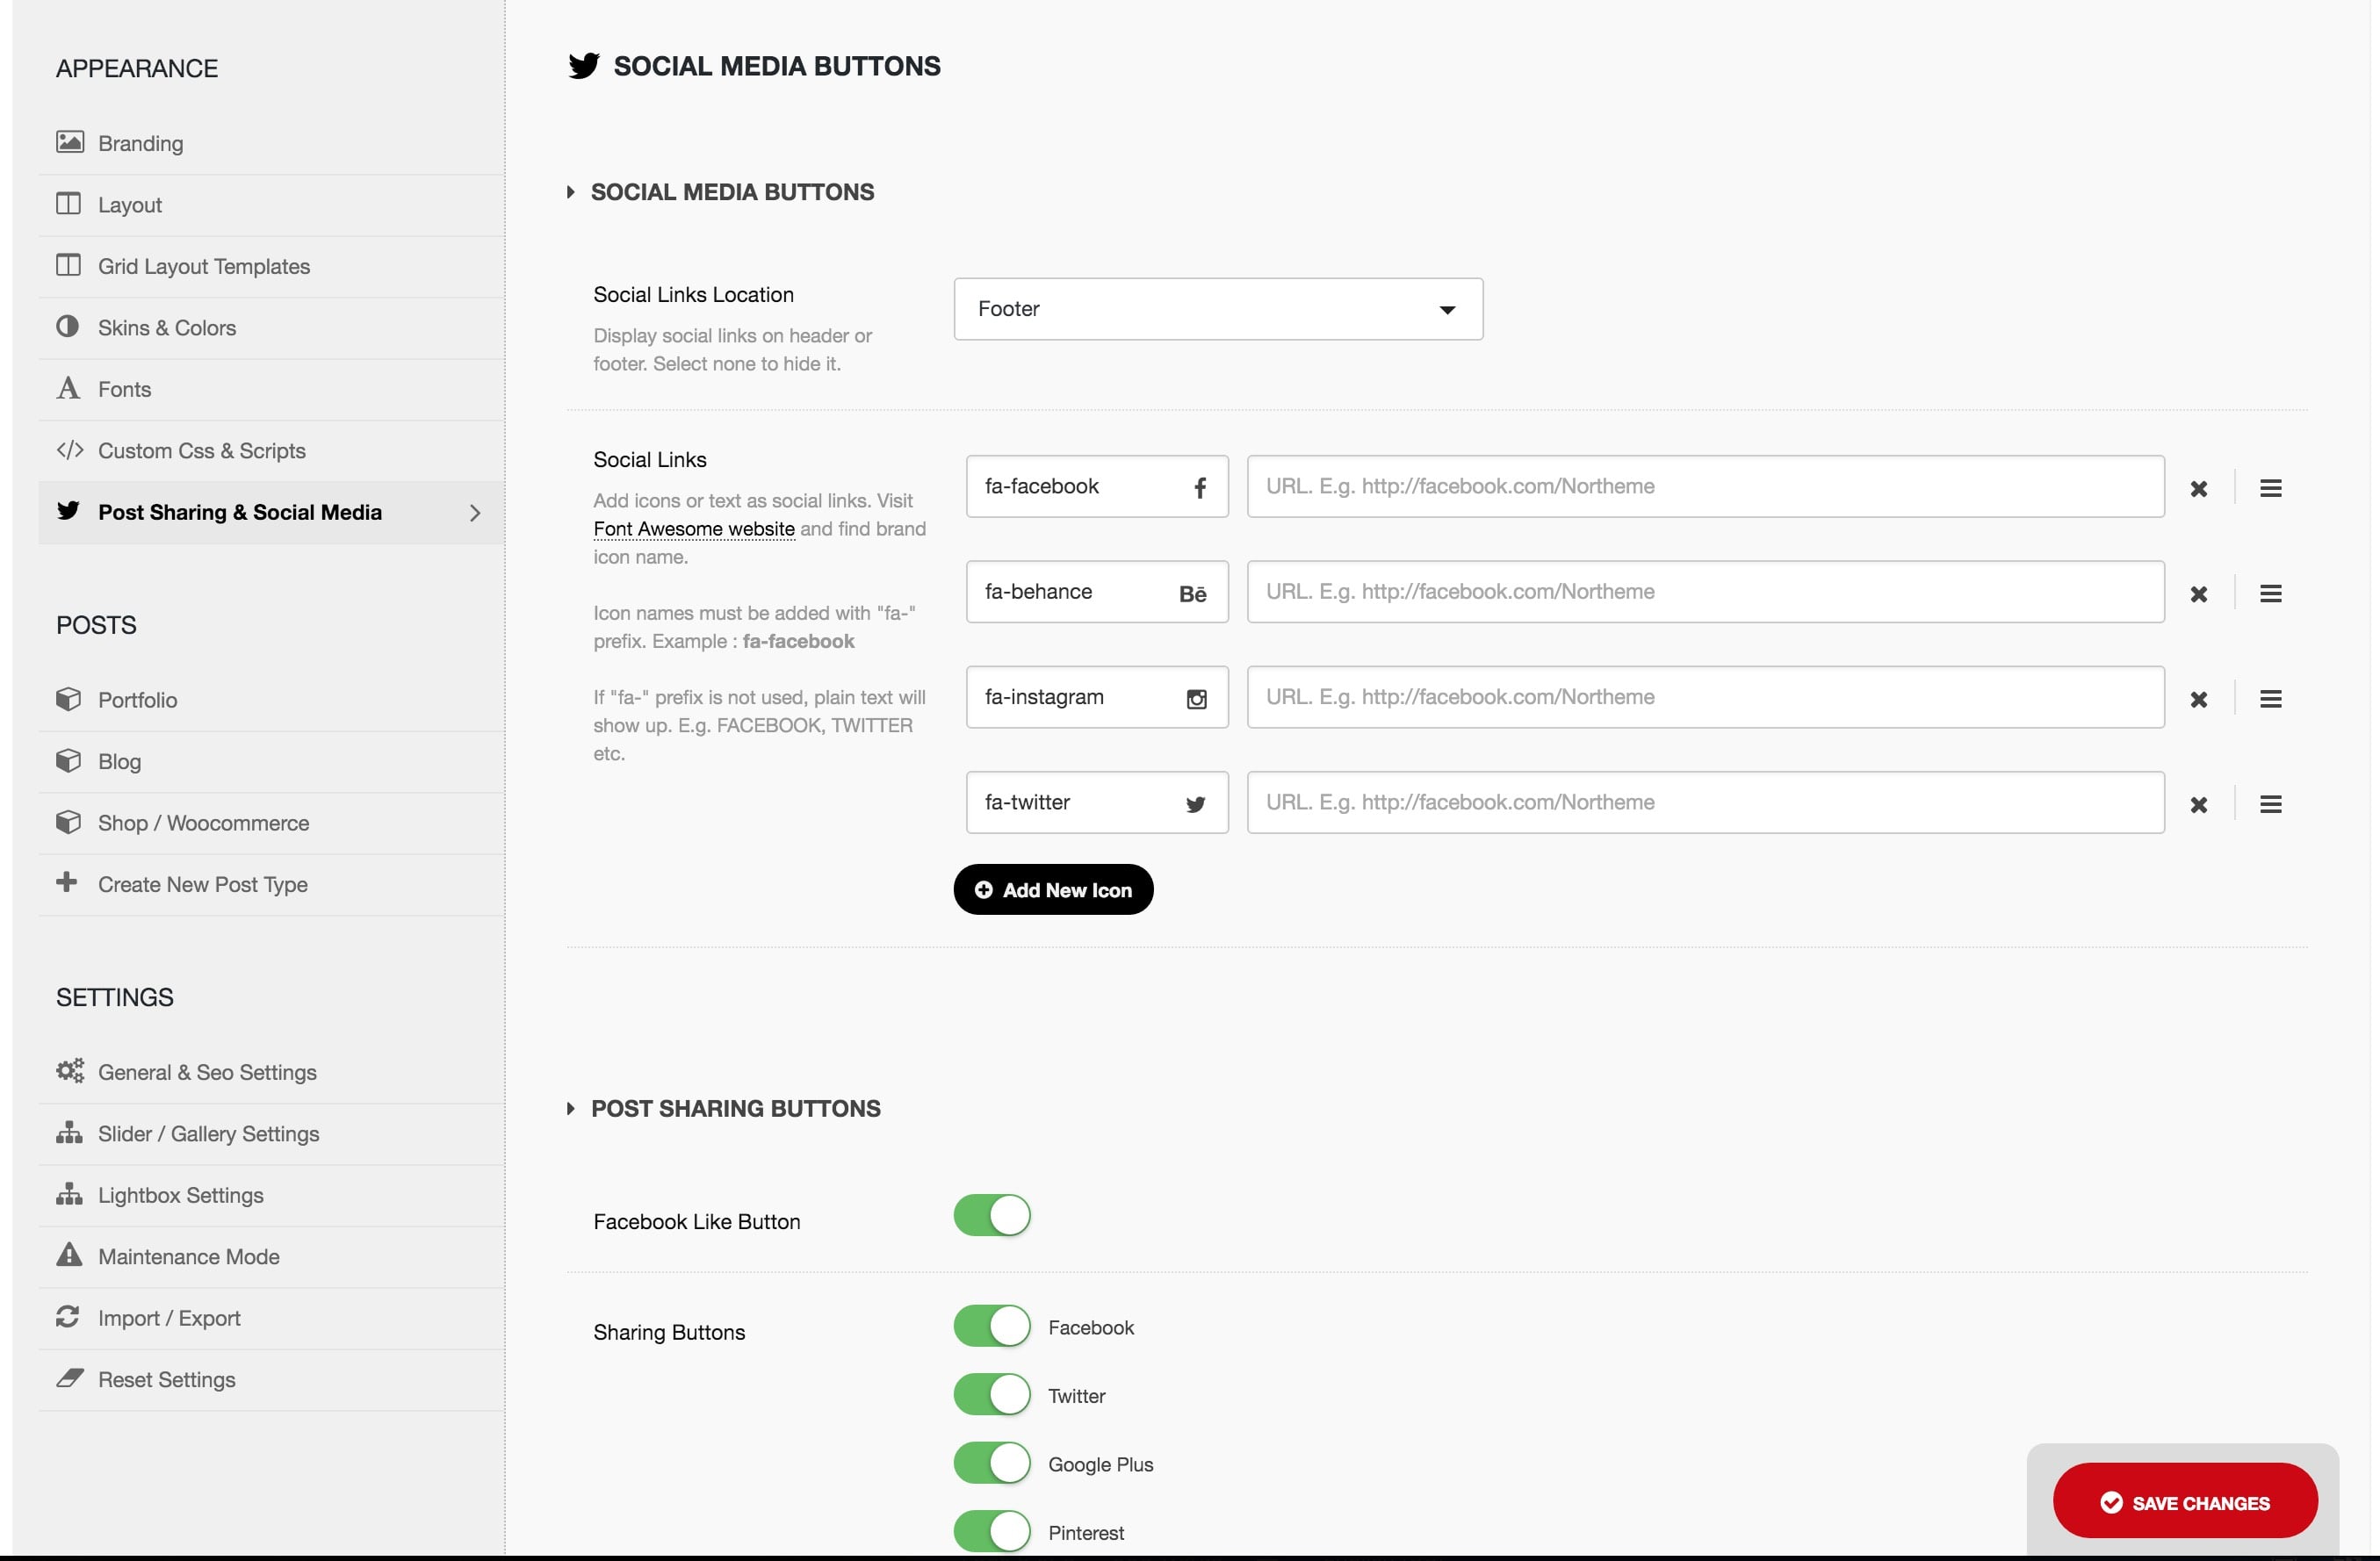
Task: Click the Maintenance Mode warning icon
Action: [66, 1255]
